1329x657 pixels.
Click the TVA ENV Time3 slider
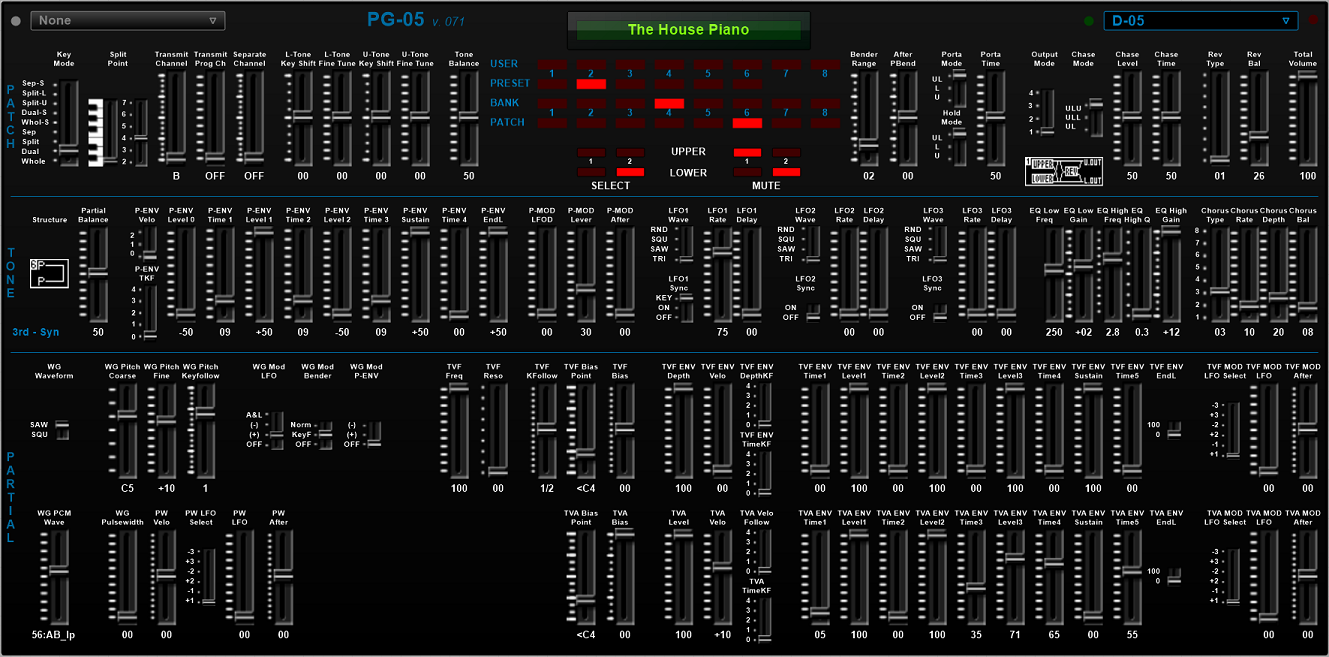(976, 576)
